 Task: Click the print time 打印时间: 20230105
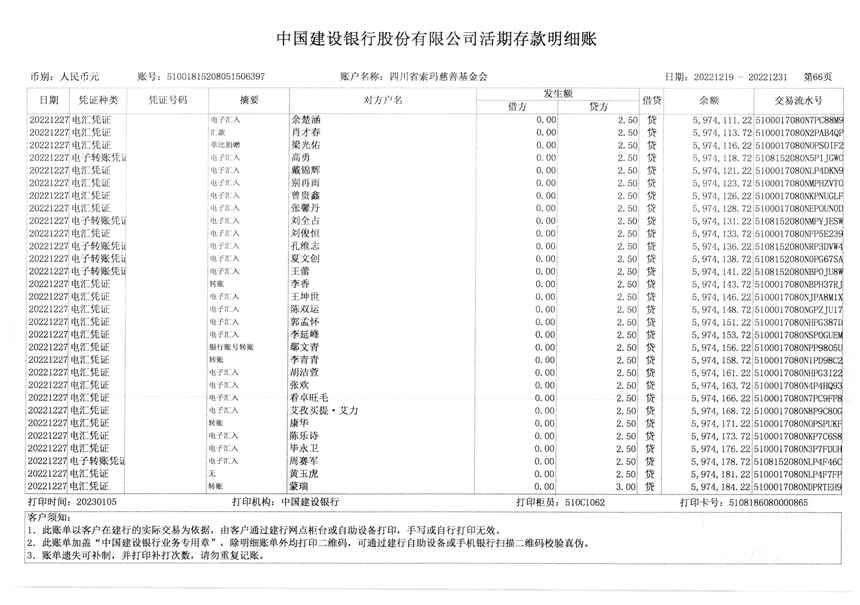(x=72, y=501)
